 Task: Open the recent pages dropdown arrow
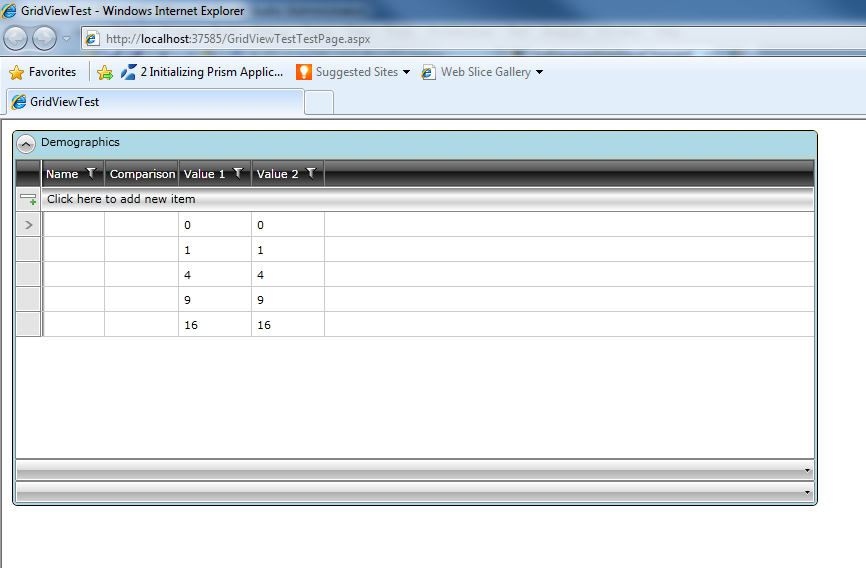[x=66, y=39]
